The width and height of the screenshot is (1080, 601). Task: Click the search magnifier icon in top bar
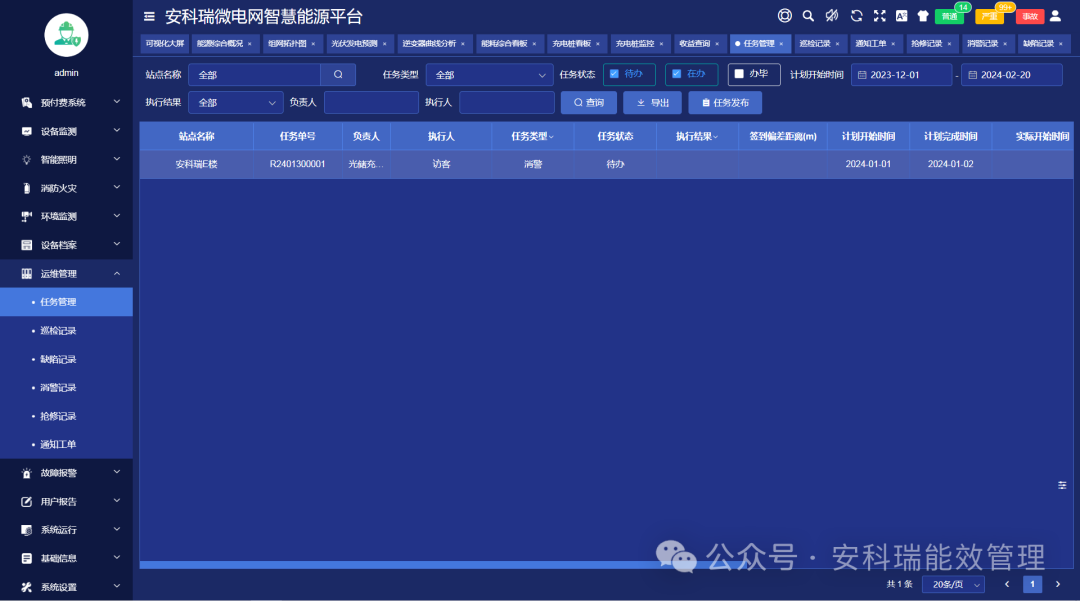[x=808, y=16]
